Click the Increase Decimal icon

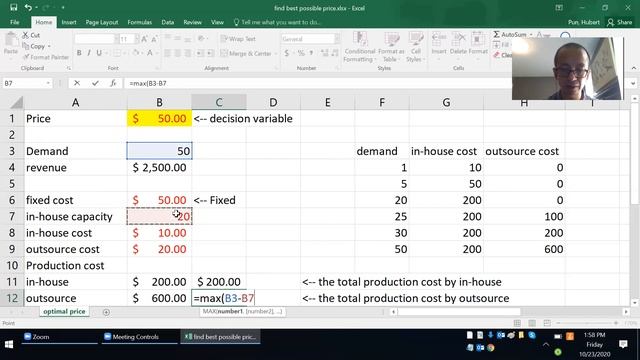325,53
